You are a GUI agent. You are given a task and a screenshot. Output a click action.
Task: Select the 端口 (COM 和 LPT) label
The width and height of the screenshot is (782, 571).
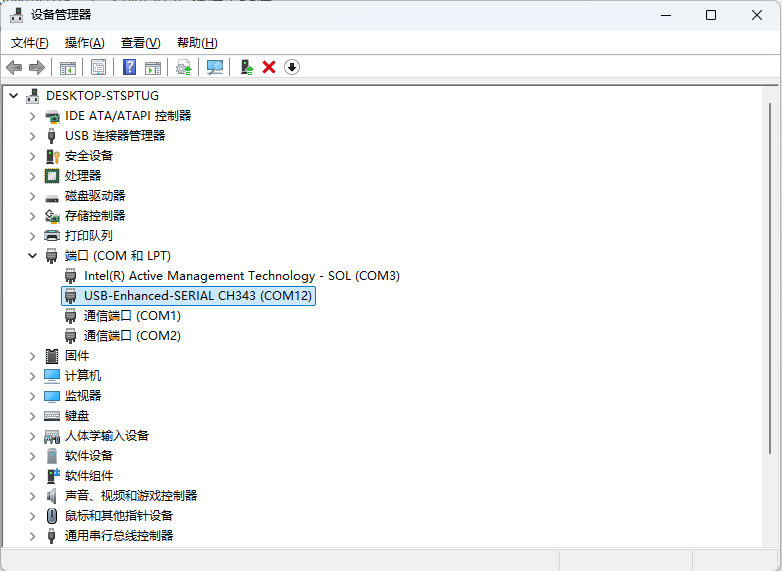pos(118,256)
